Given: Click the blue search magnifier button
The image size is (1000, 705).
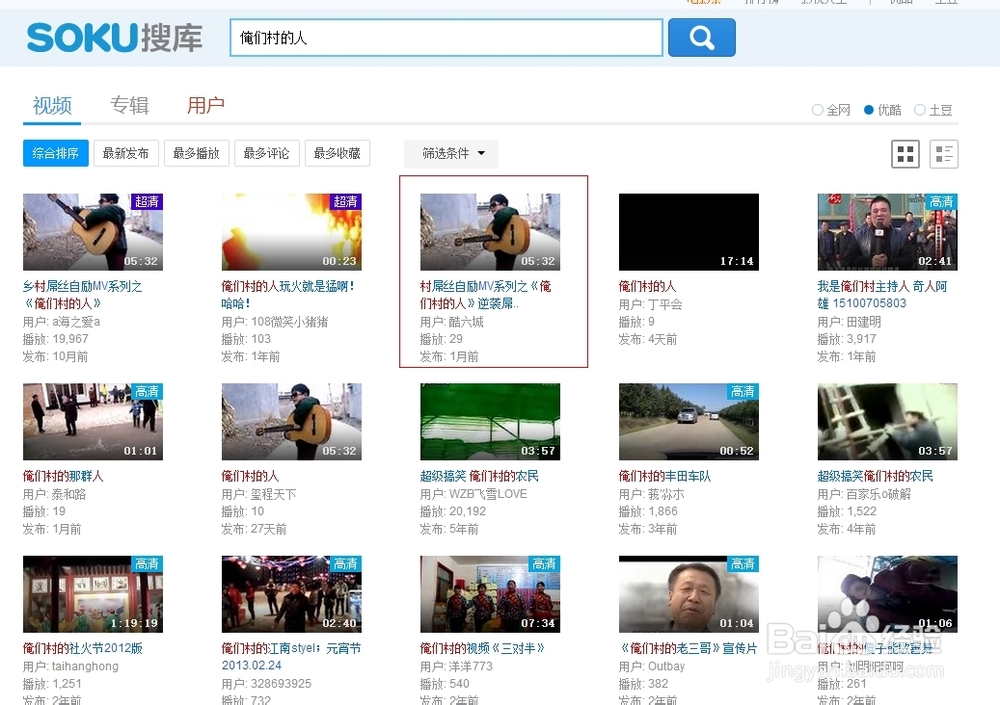Looking at the screenshot, I should point(702,38).
